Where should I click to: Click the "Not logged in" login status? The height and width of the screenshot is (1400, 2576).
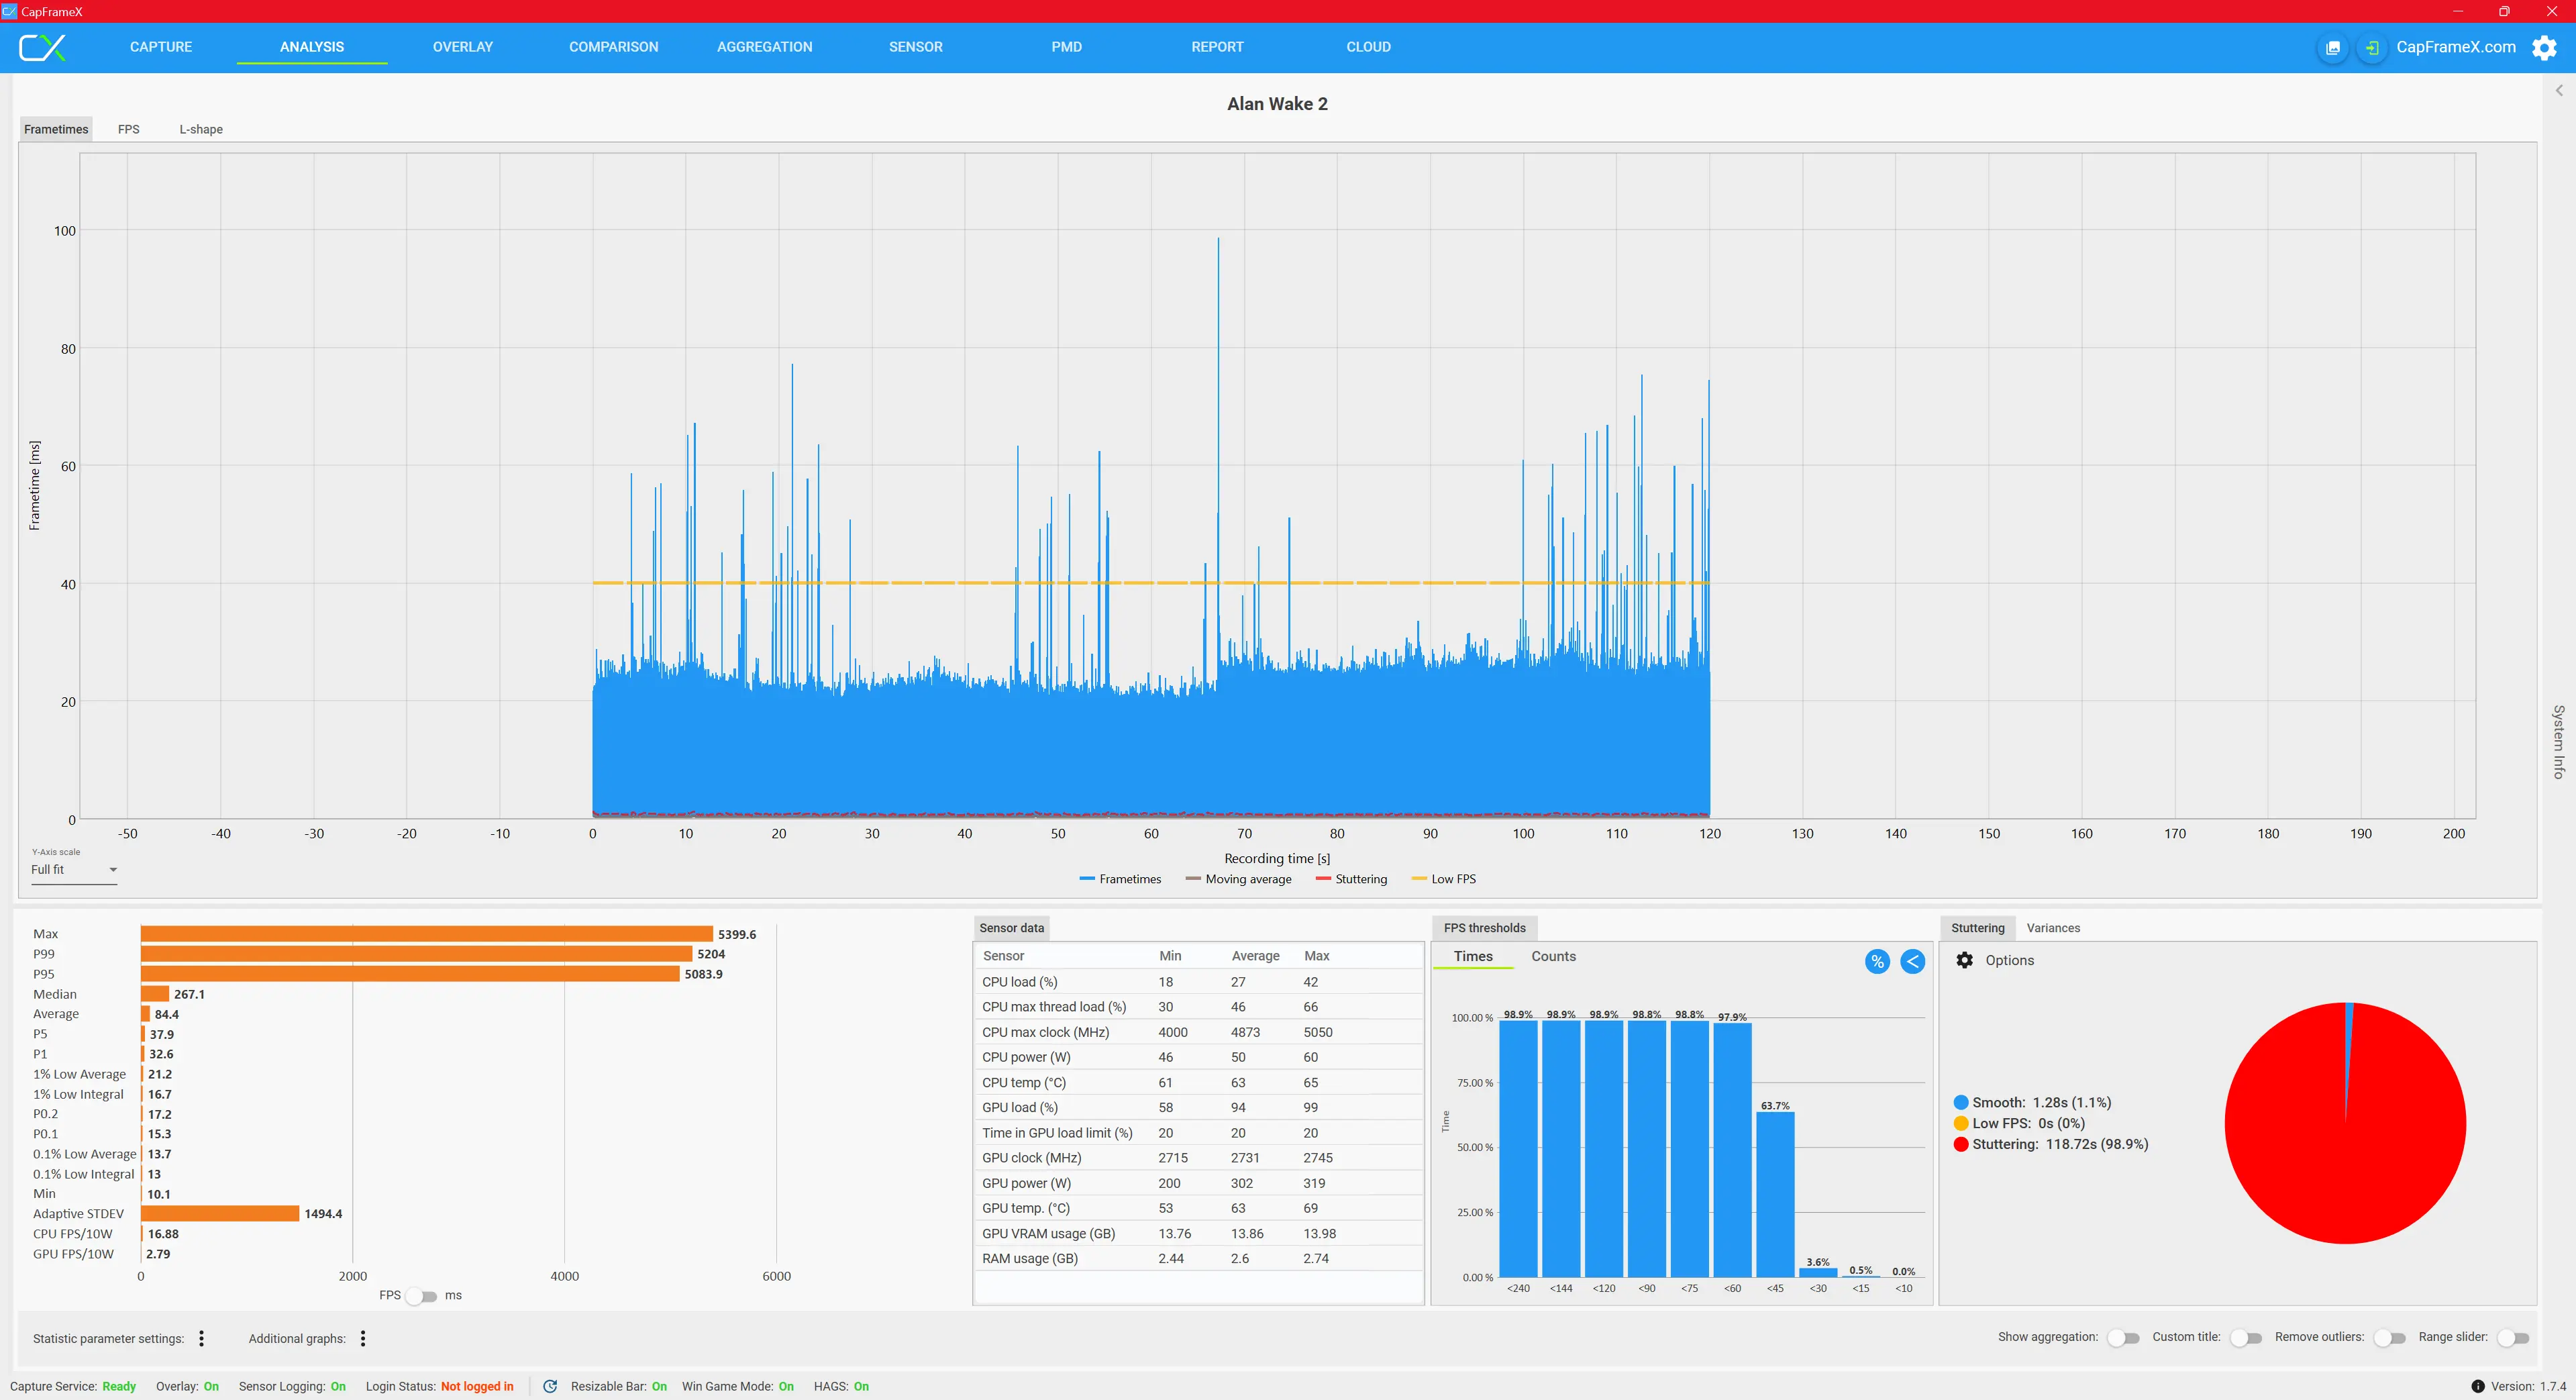(477, 1386)
